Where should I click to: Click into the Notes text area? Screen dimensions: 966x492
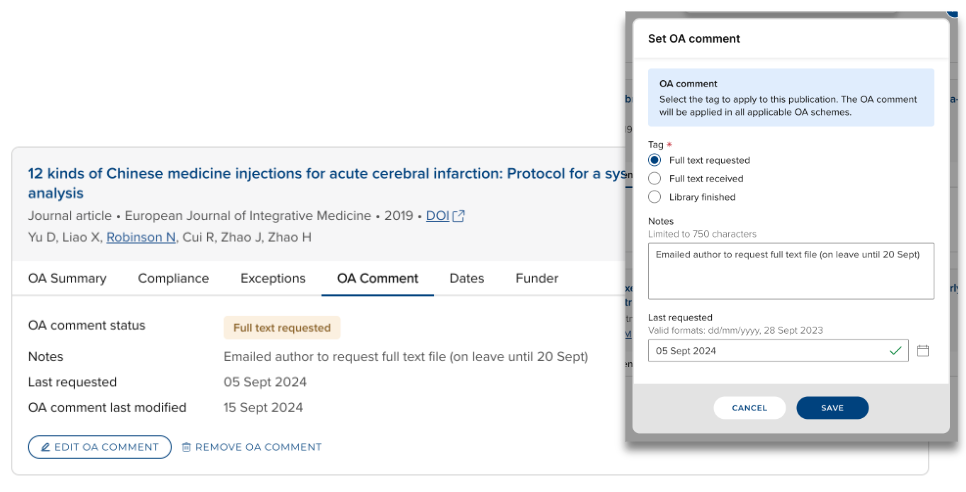(790, 271)
